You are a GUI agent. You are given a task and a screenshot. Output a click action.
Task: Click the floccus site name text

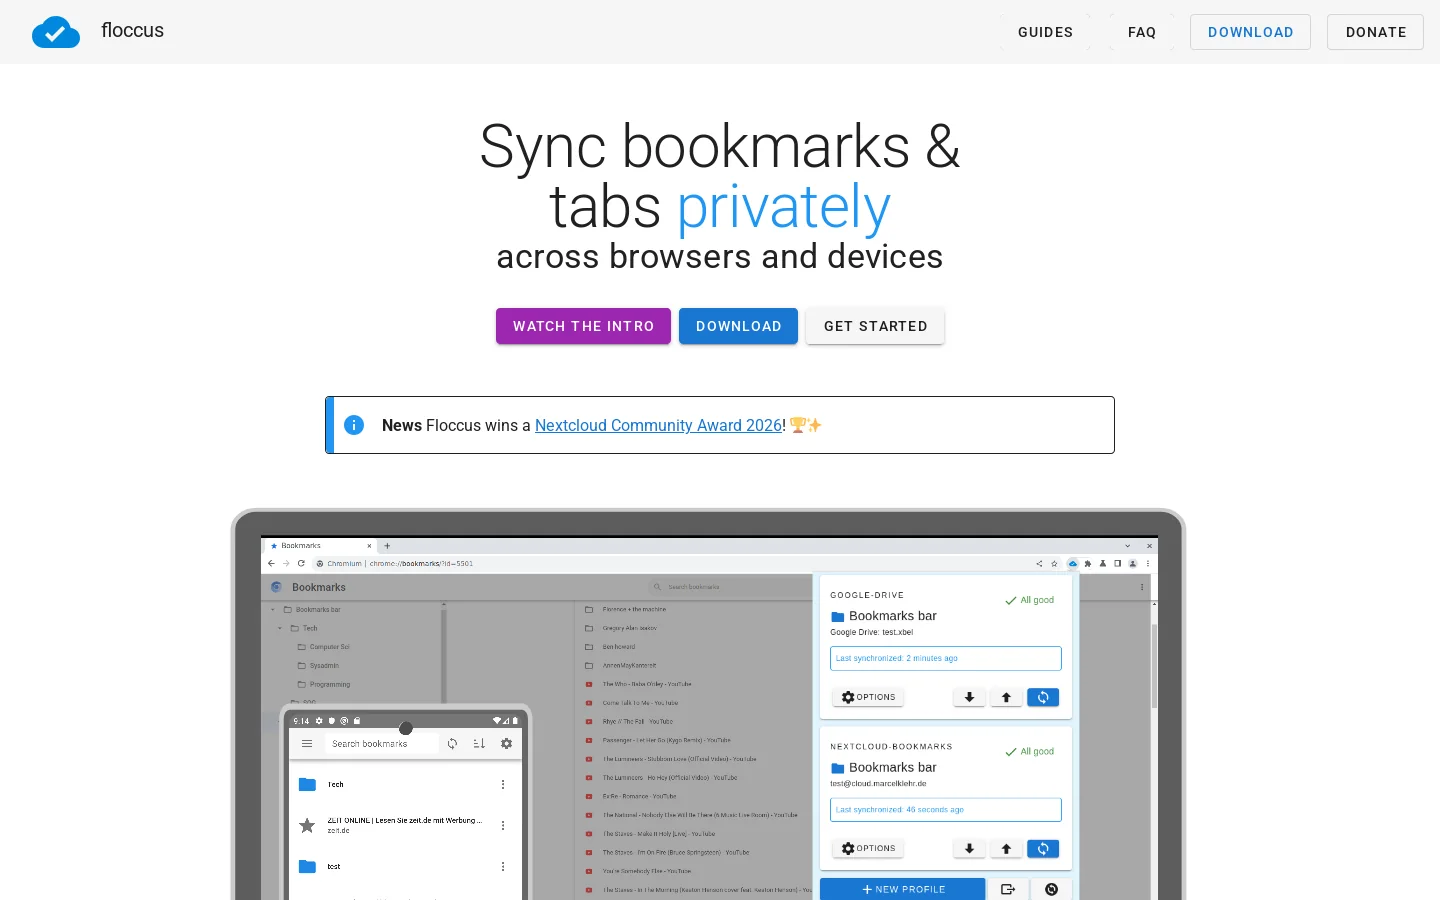tap(132, 31)
